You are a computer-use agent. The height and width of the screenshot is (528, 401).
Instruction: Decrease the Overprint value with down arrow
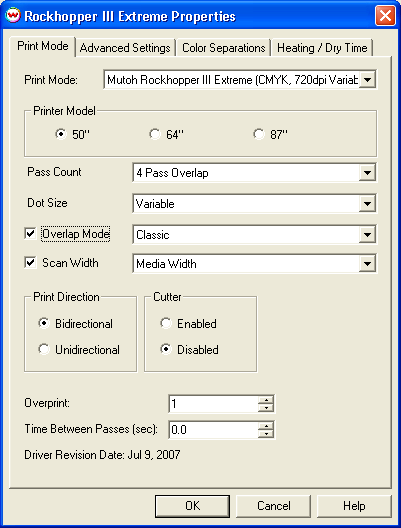pos(266,408)
